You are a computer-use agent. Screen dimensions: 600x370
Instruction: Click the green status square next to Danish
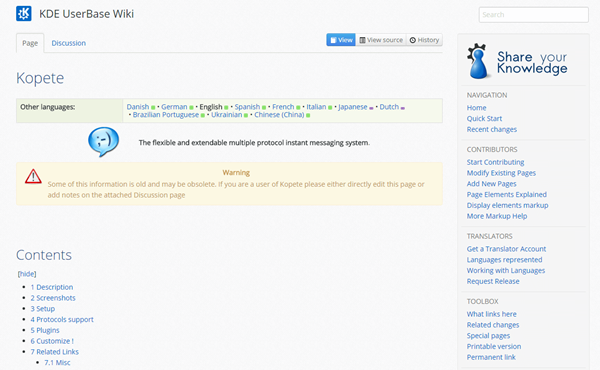(x=153, y=108)
